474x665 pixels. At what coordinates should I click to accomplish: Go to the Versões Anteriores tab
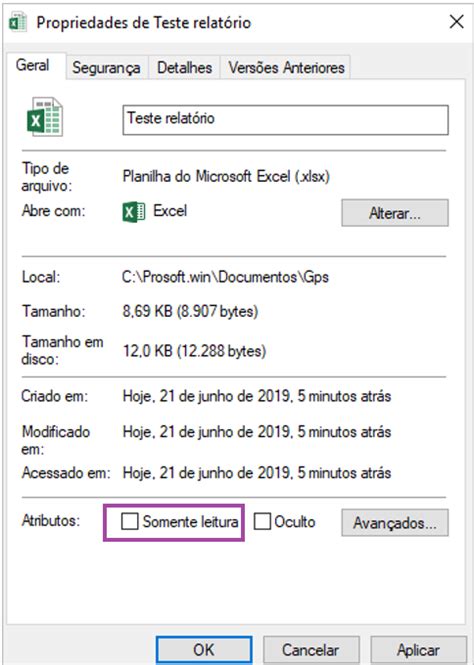286,67
